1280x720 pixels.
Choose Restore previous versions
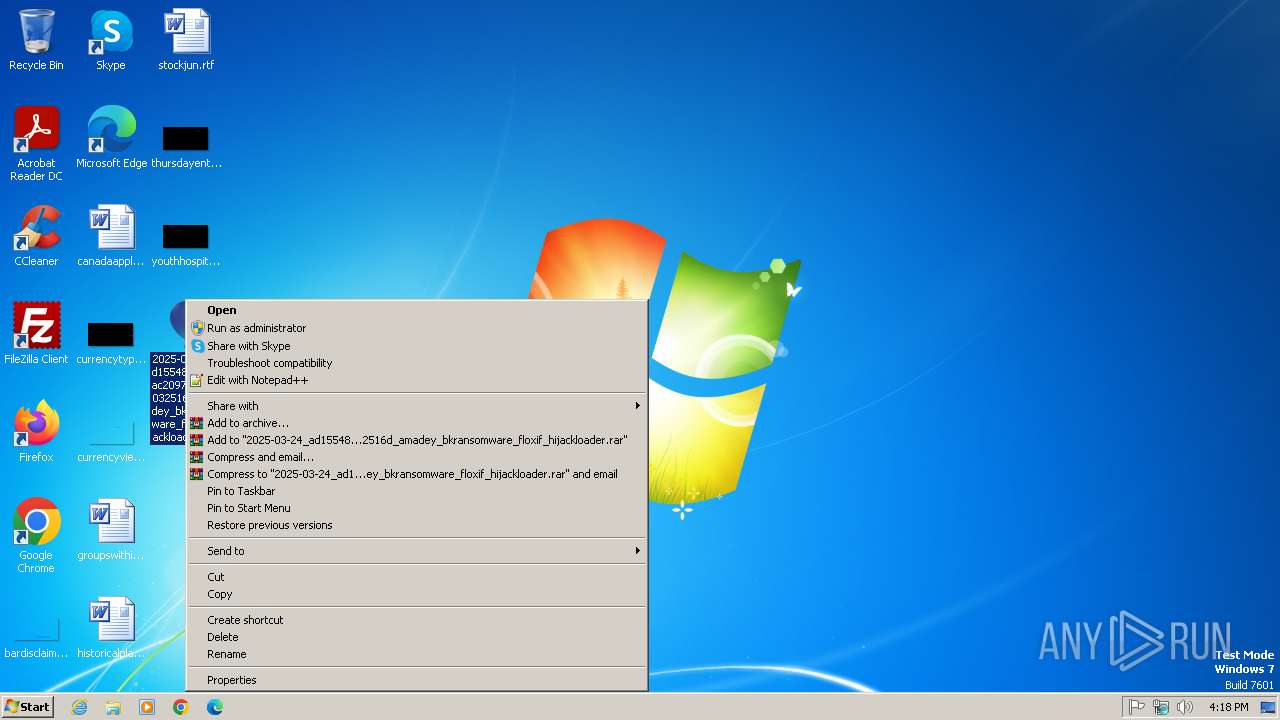[x=418, y=525]
